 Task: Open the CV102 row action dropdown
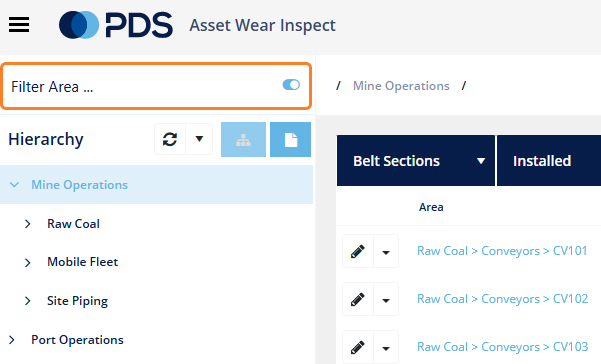tap(386, 299)
